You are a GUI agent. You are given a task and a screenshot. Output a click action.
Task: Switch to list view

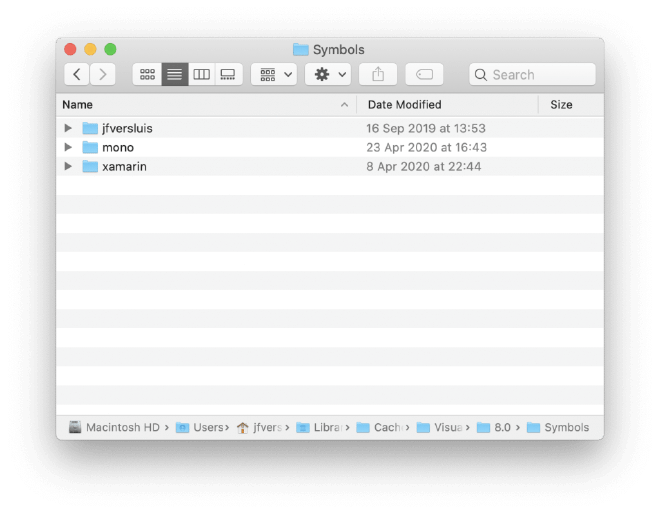coord(175,75)
